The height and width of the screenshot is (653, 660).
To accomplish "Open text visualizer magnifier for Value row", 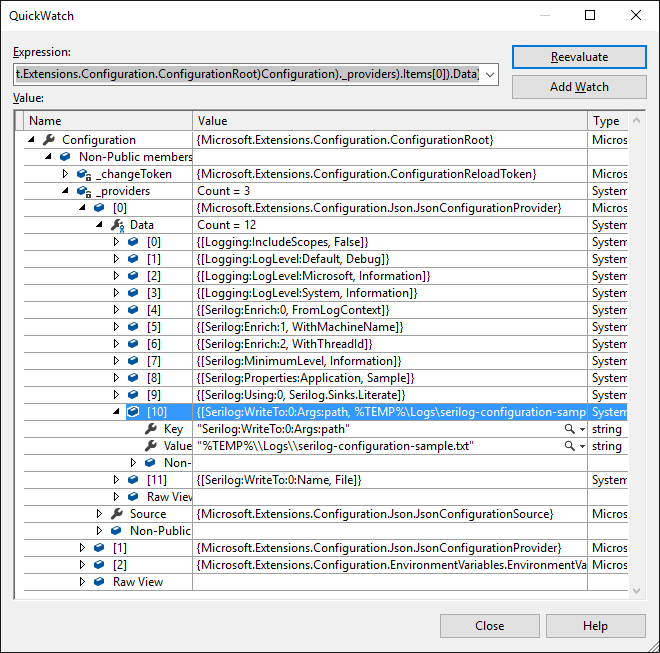I will (570, 446).
